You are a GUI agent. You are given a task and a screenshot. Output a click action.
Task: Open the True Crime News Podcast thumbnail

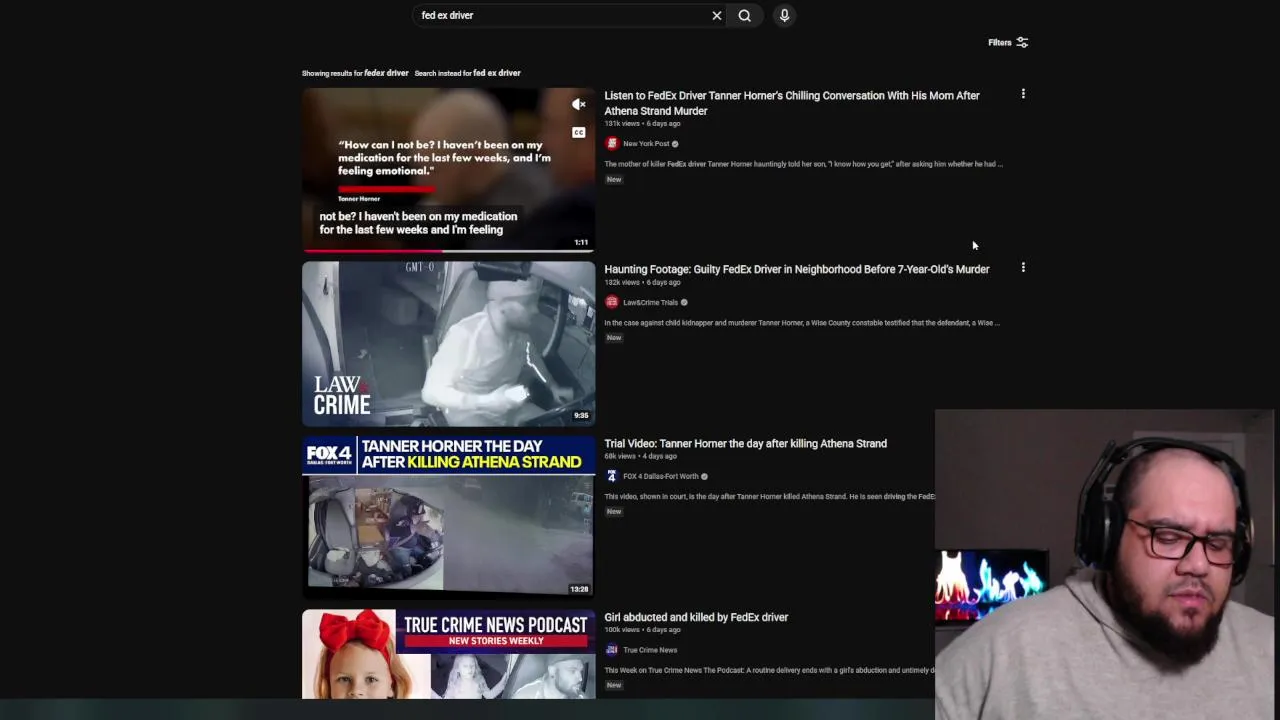[448, 654]
